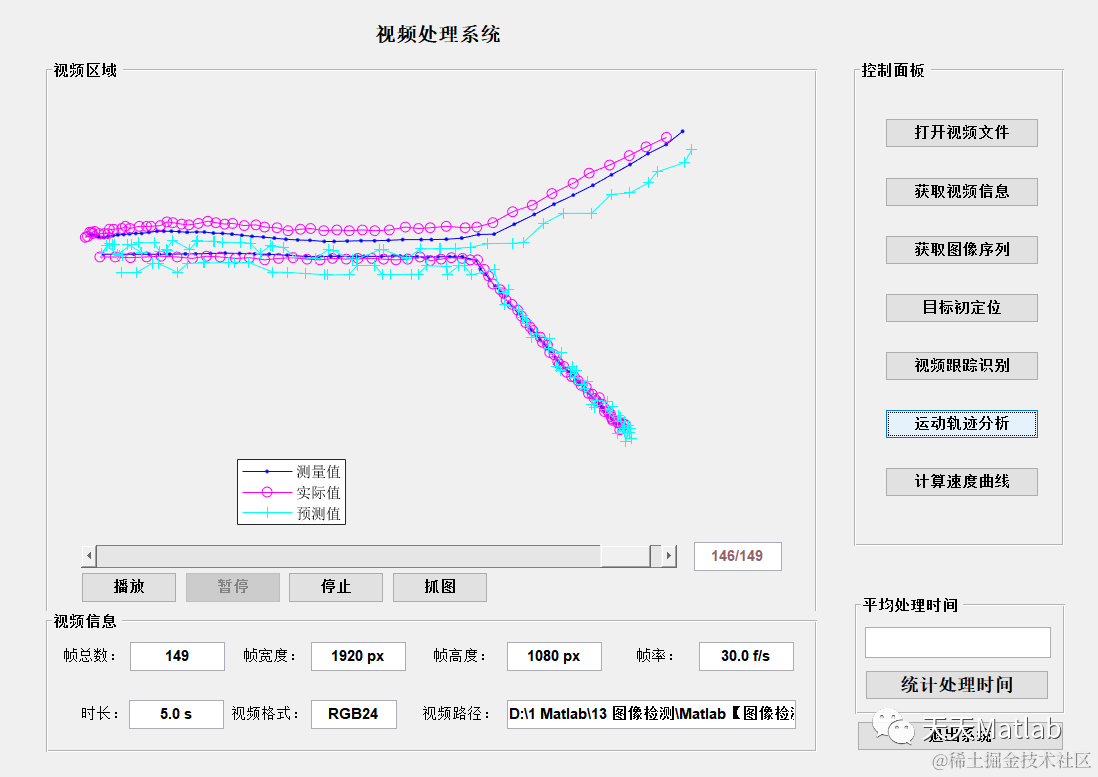Click the frame slider right arrow
Screen dimensions: 1098x777
click(669, 556)
